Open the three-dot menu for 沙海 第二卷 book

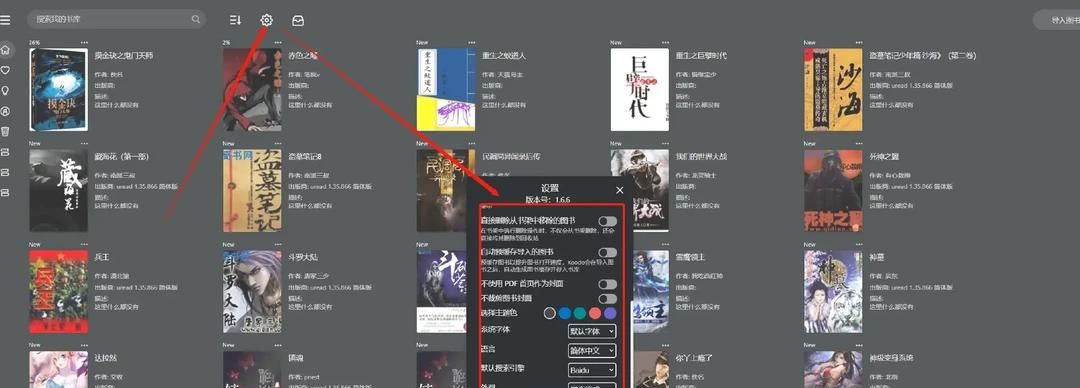(858, 43)
